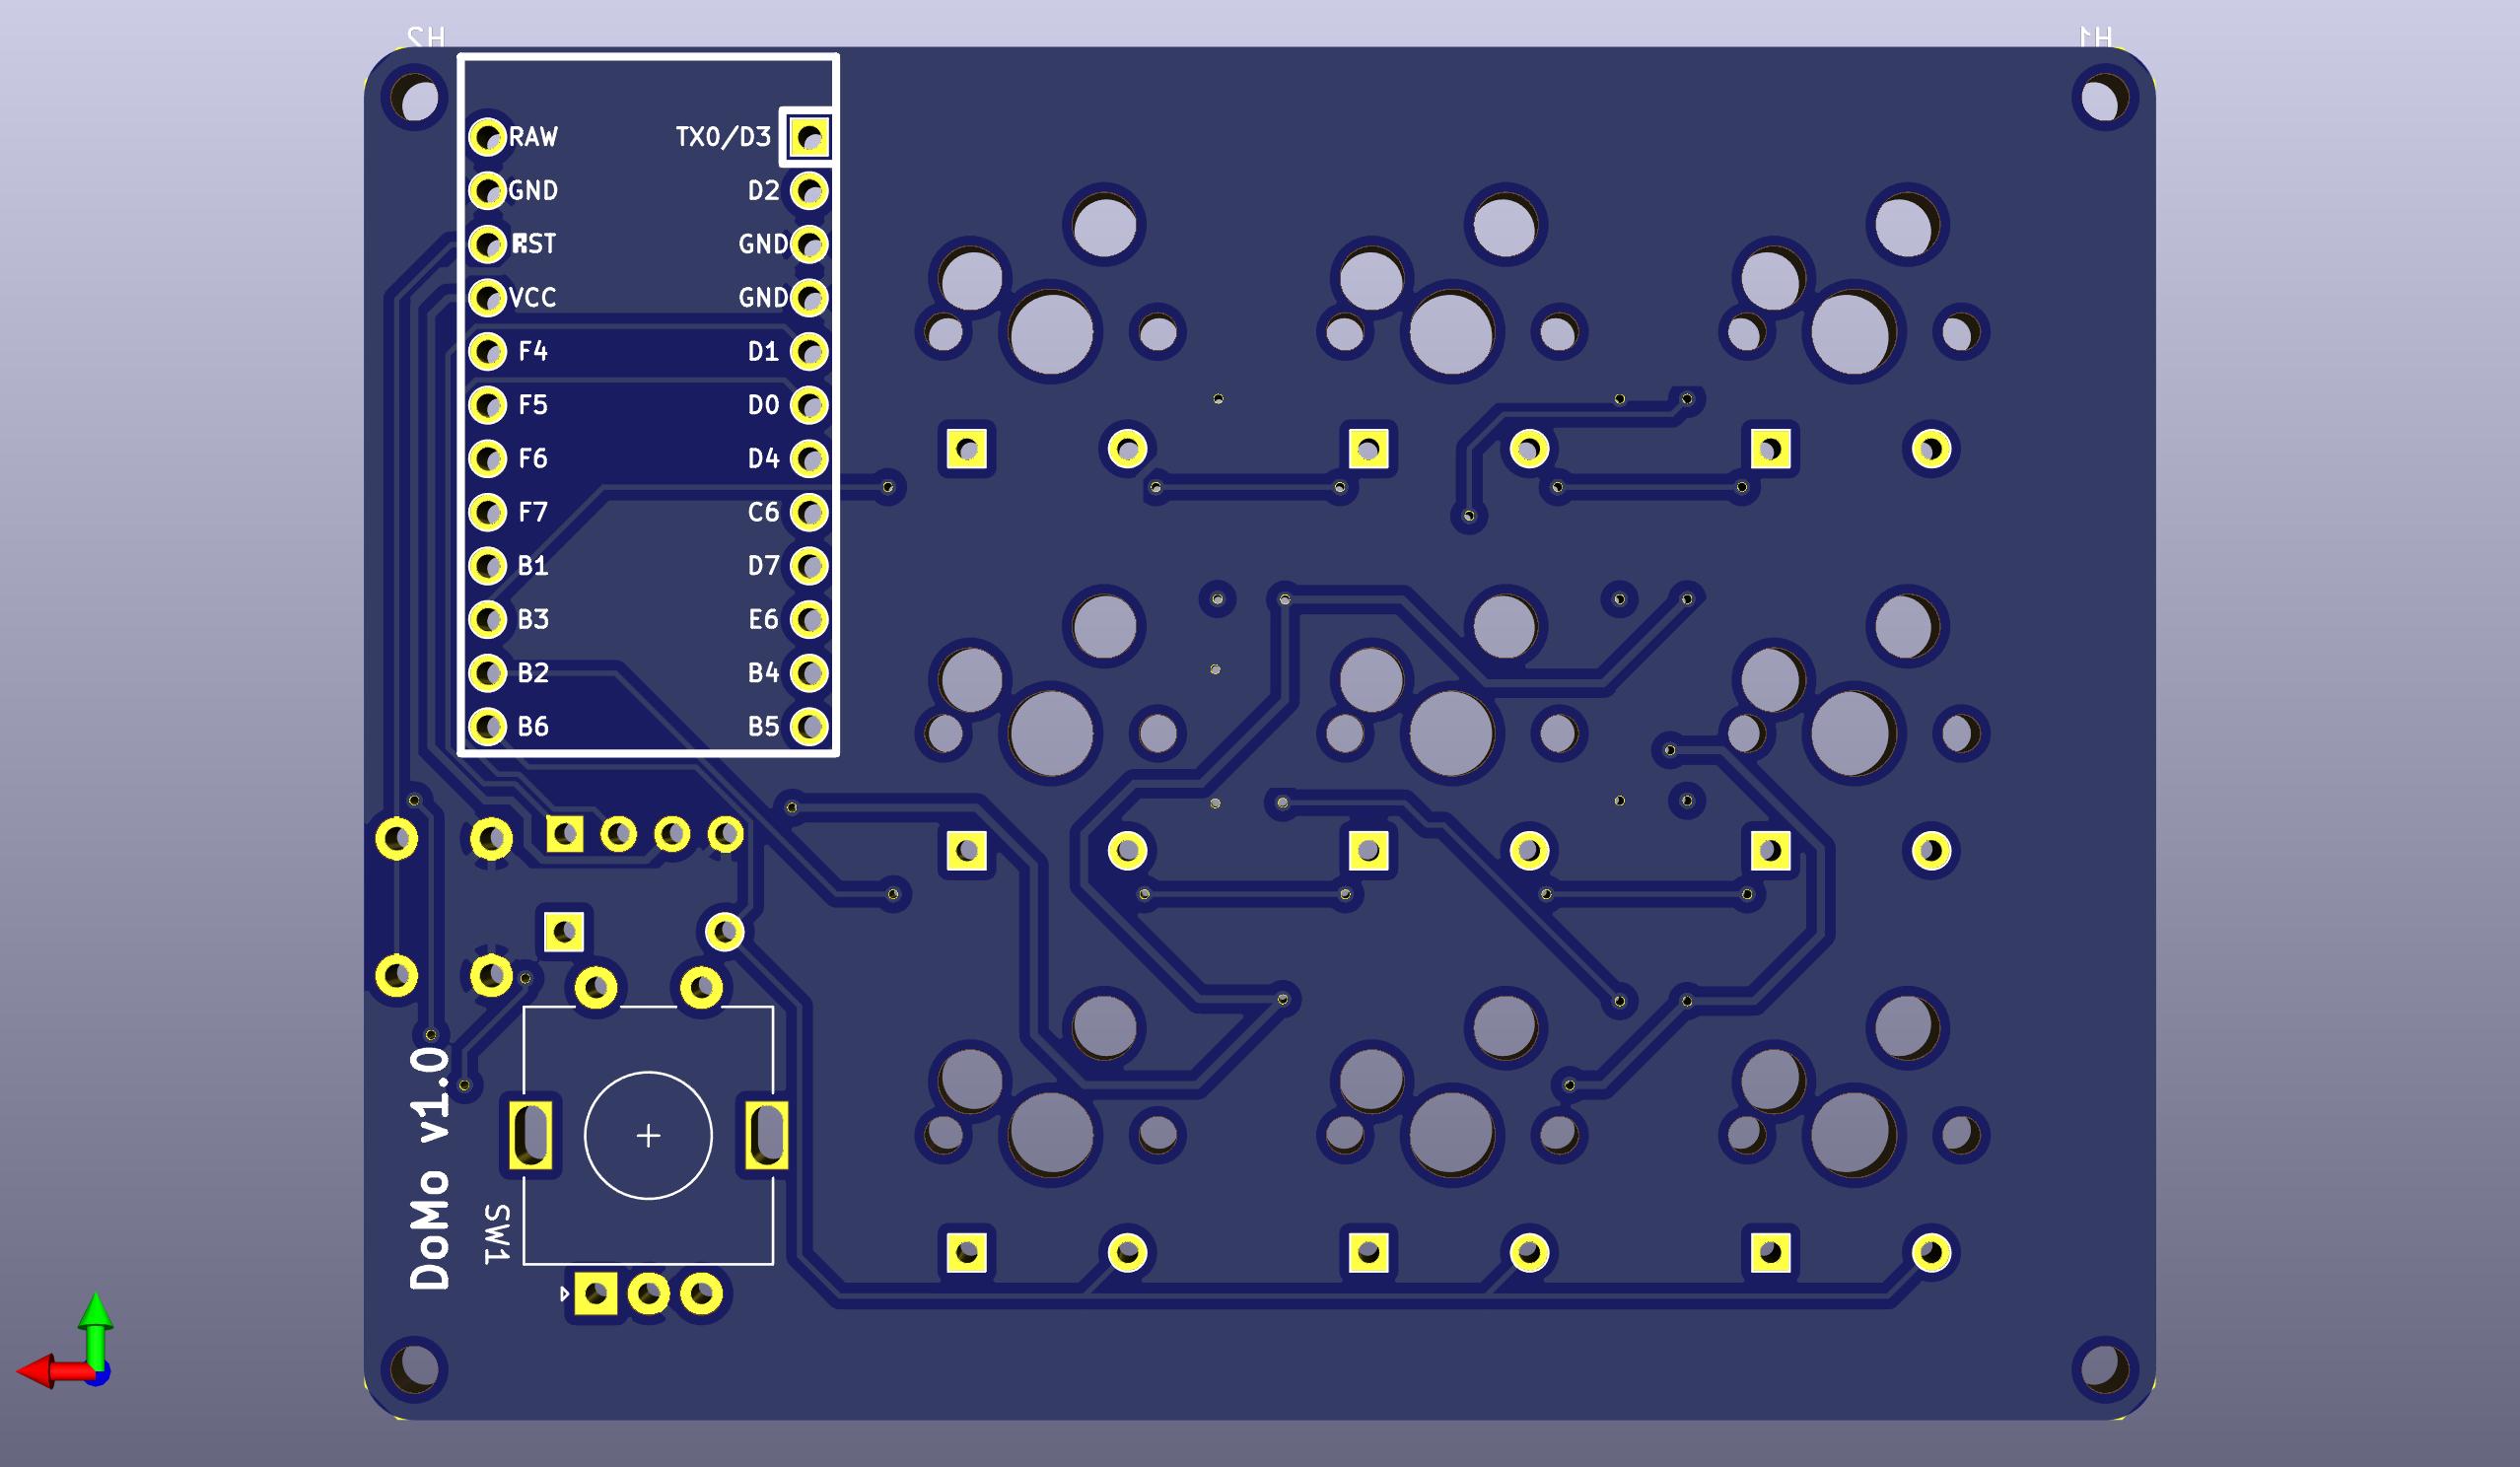
Task: Click the D0 pin label
Action: tap(763, 405)
